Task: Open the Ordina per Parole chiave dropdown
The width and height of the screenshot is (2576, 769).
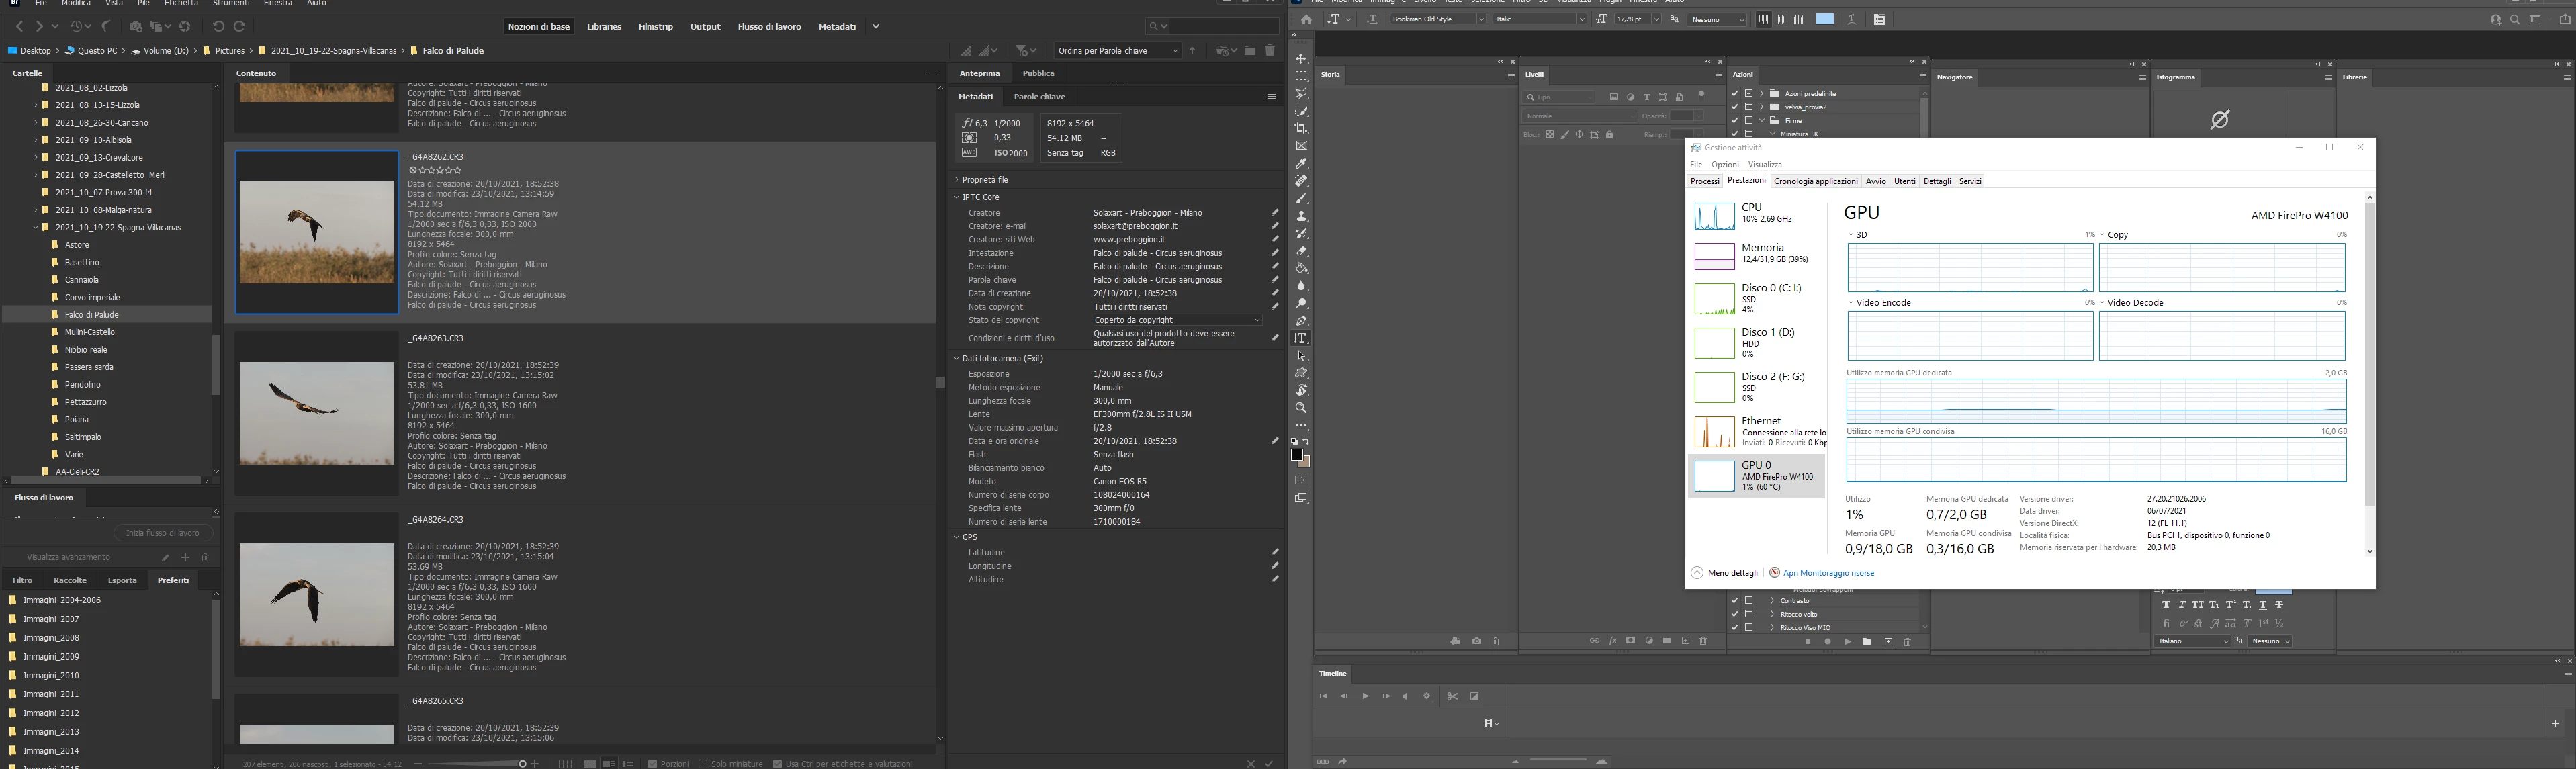Action: click(1117, 50)
